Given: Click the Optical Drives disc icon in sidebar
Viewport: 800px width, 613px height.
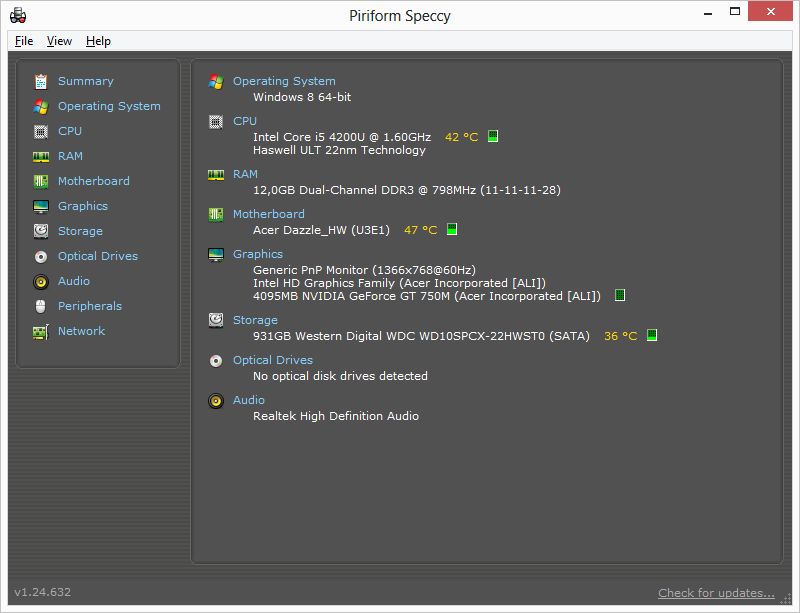Looking at the screenshot, I should click(41, 256).
